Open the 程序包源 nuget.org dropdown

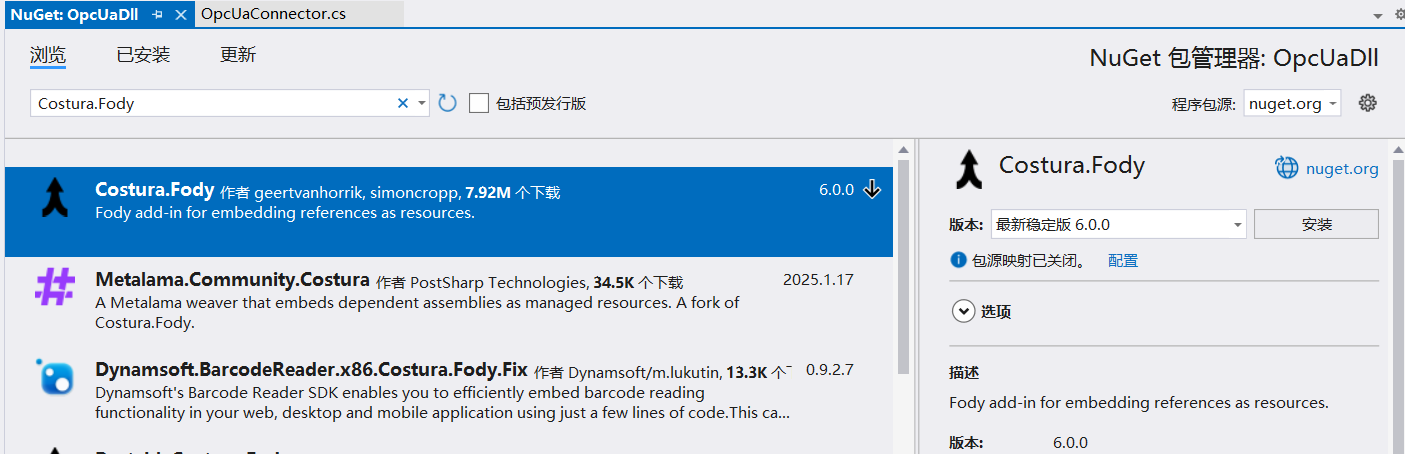click(x=1292, y=104)
